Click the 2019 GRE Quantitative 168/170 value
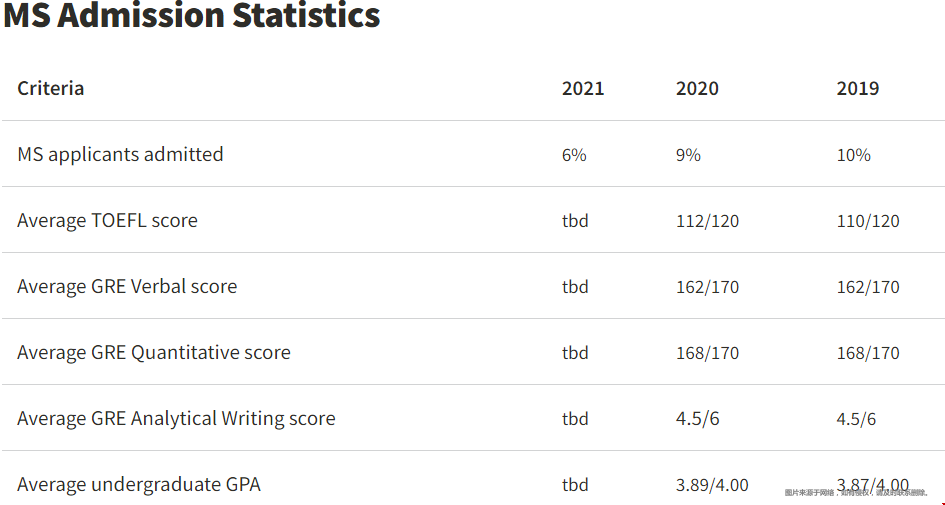The width and height of the screenshot is (945, 505). 868,353
